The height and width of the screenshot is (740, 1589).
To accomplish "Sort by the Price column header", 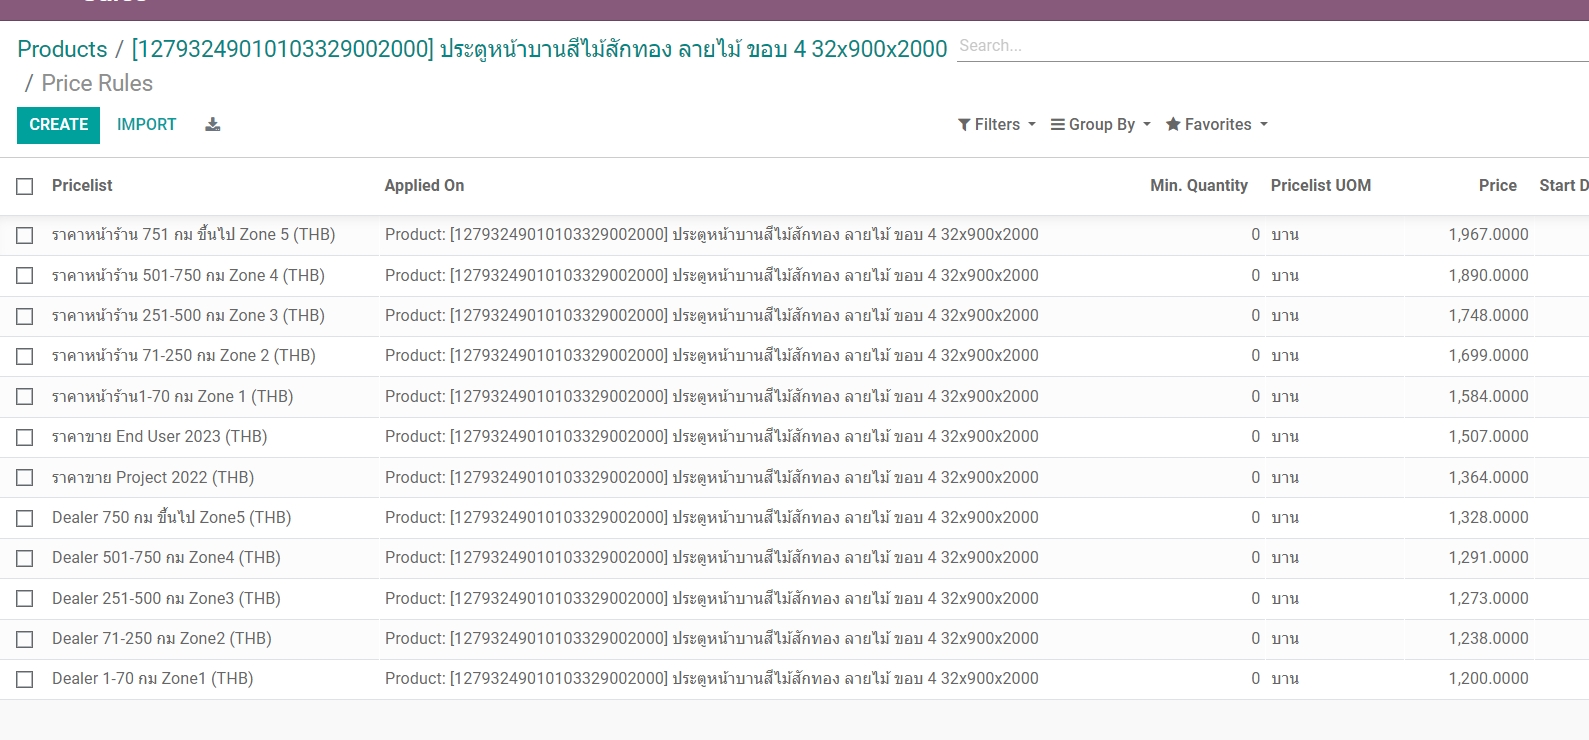I will [x=1497, y=186].
